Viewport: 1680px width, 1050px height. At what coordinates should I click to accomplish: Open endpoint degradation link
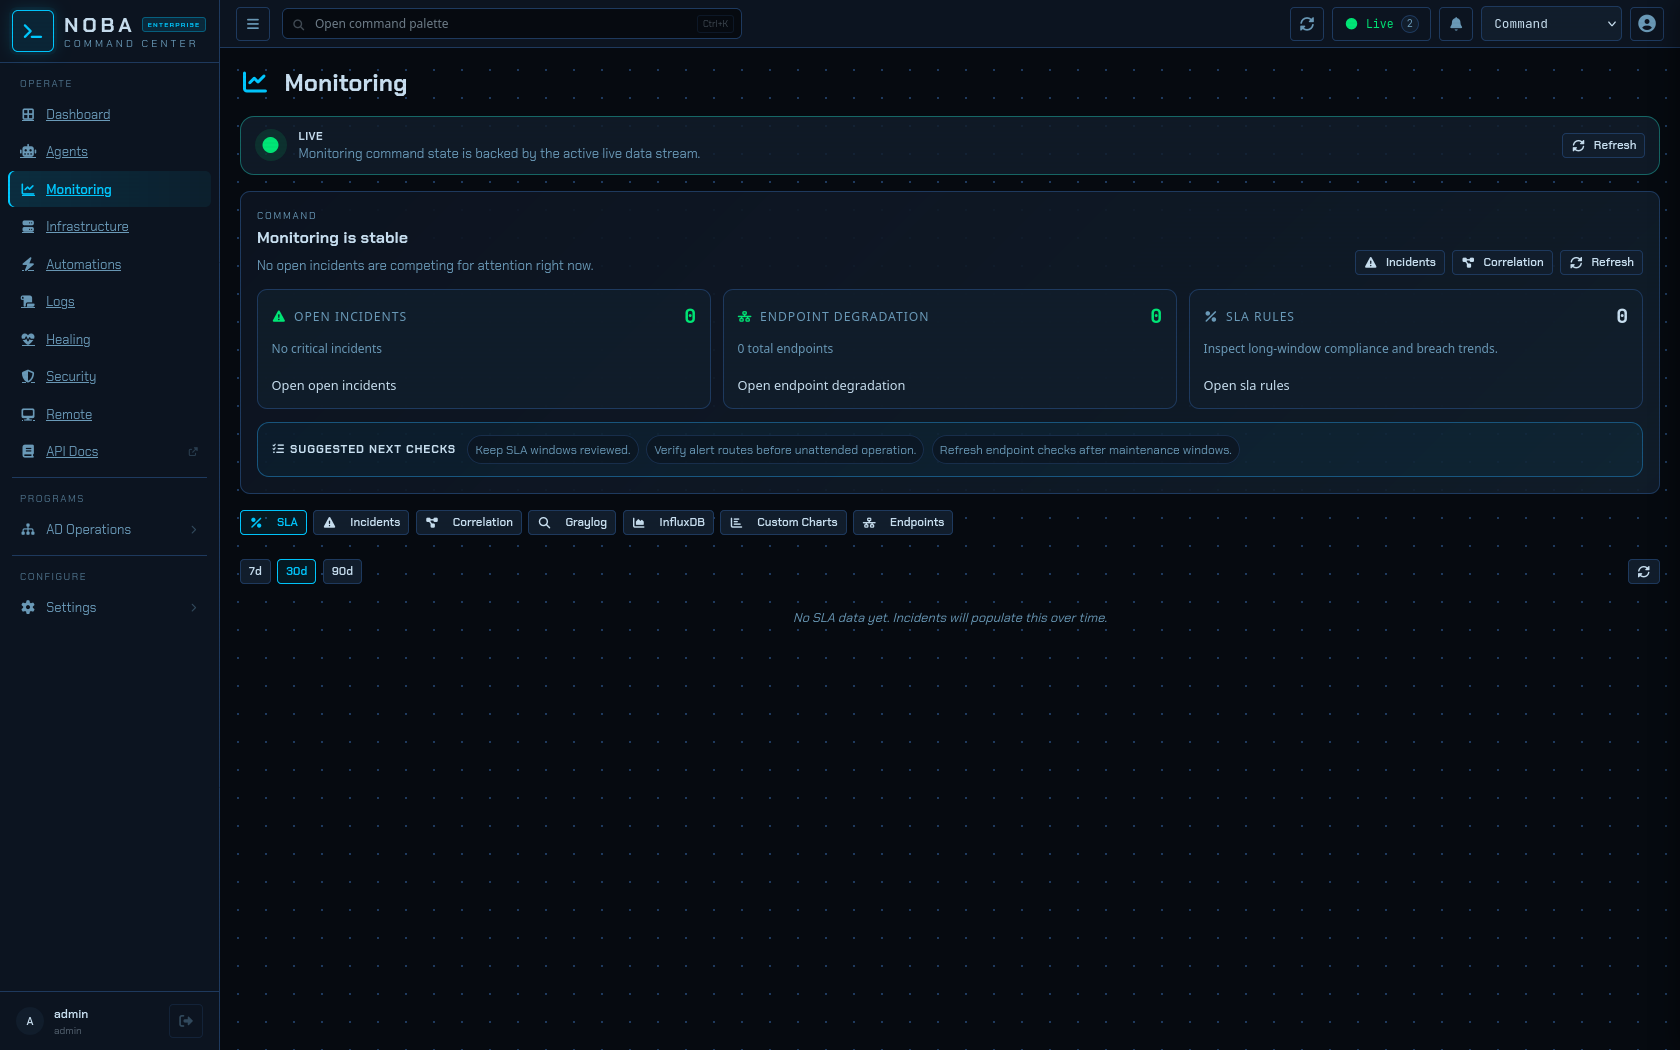click(821, 386)
